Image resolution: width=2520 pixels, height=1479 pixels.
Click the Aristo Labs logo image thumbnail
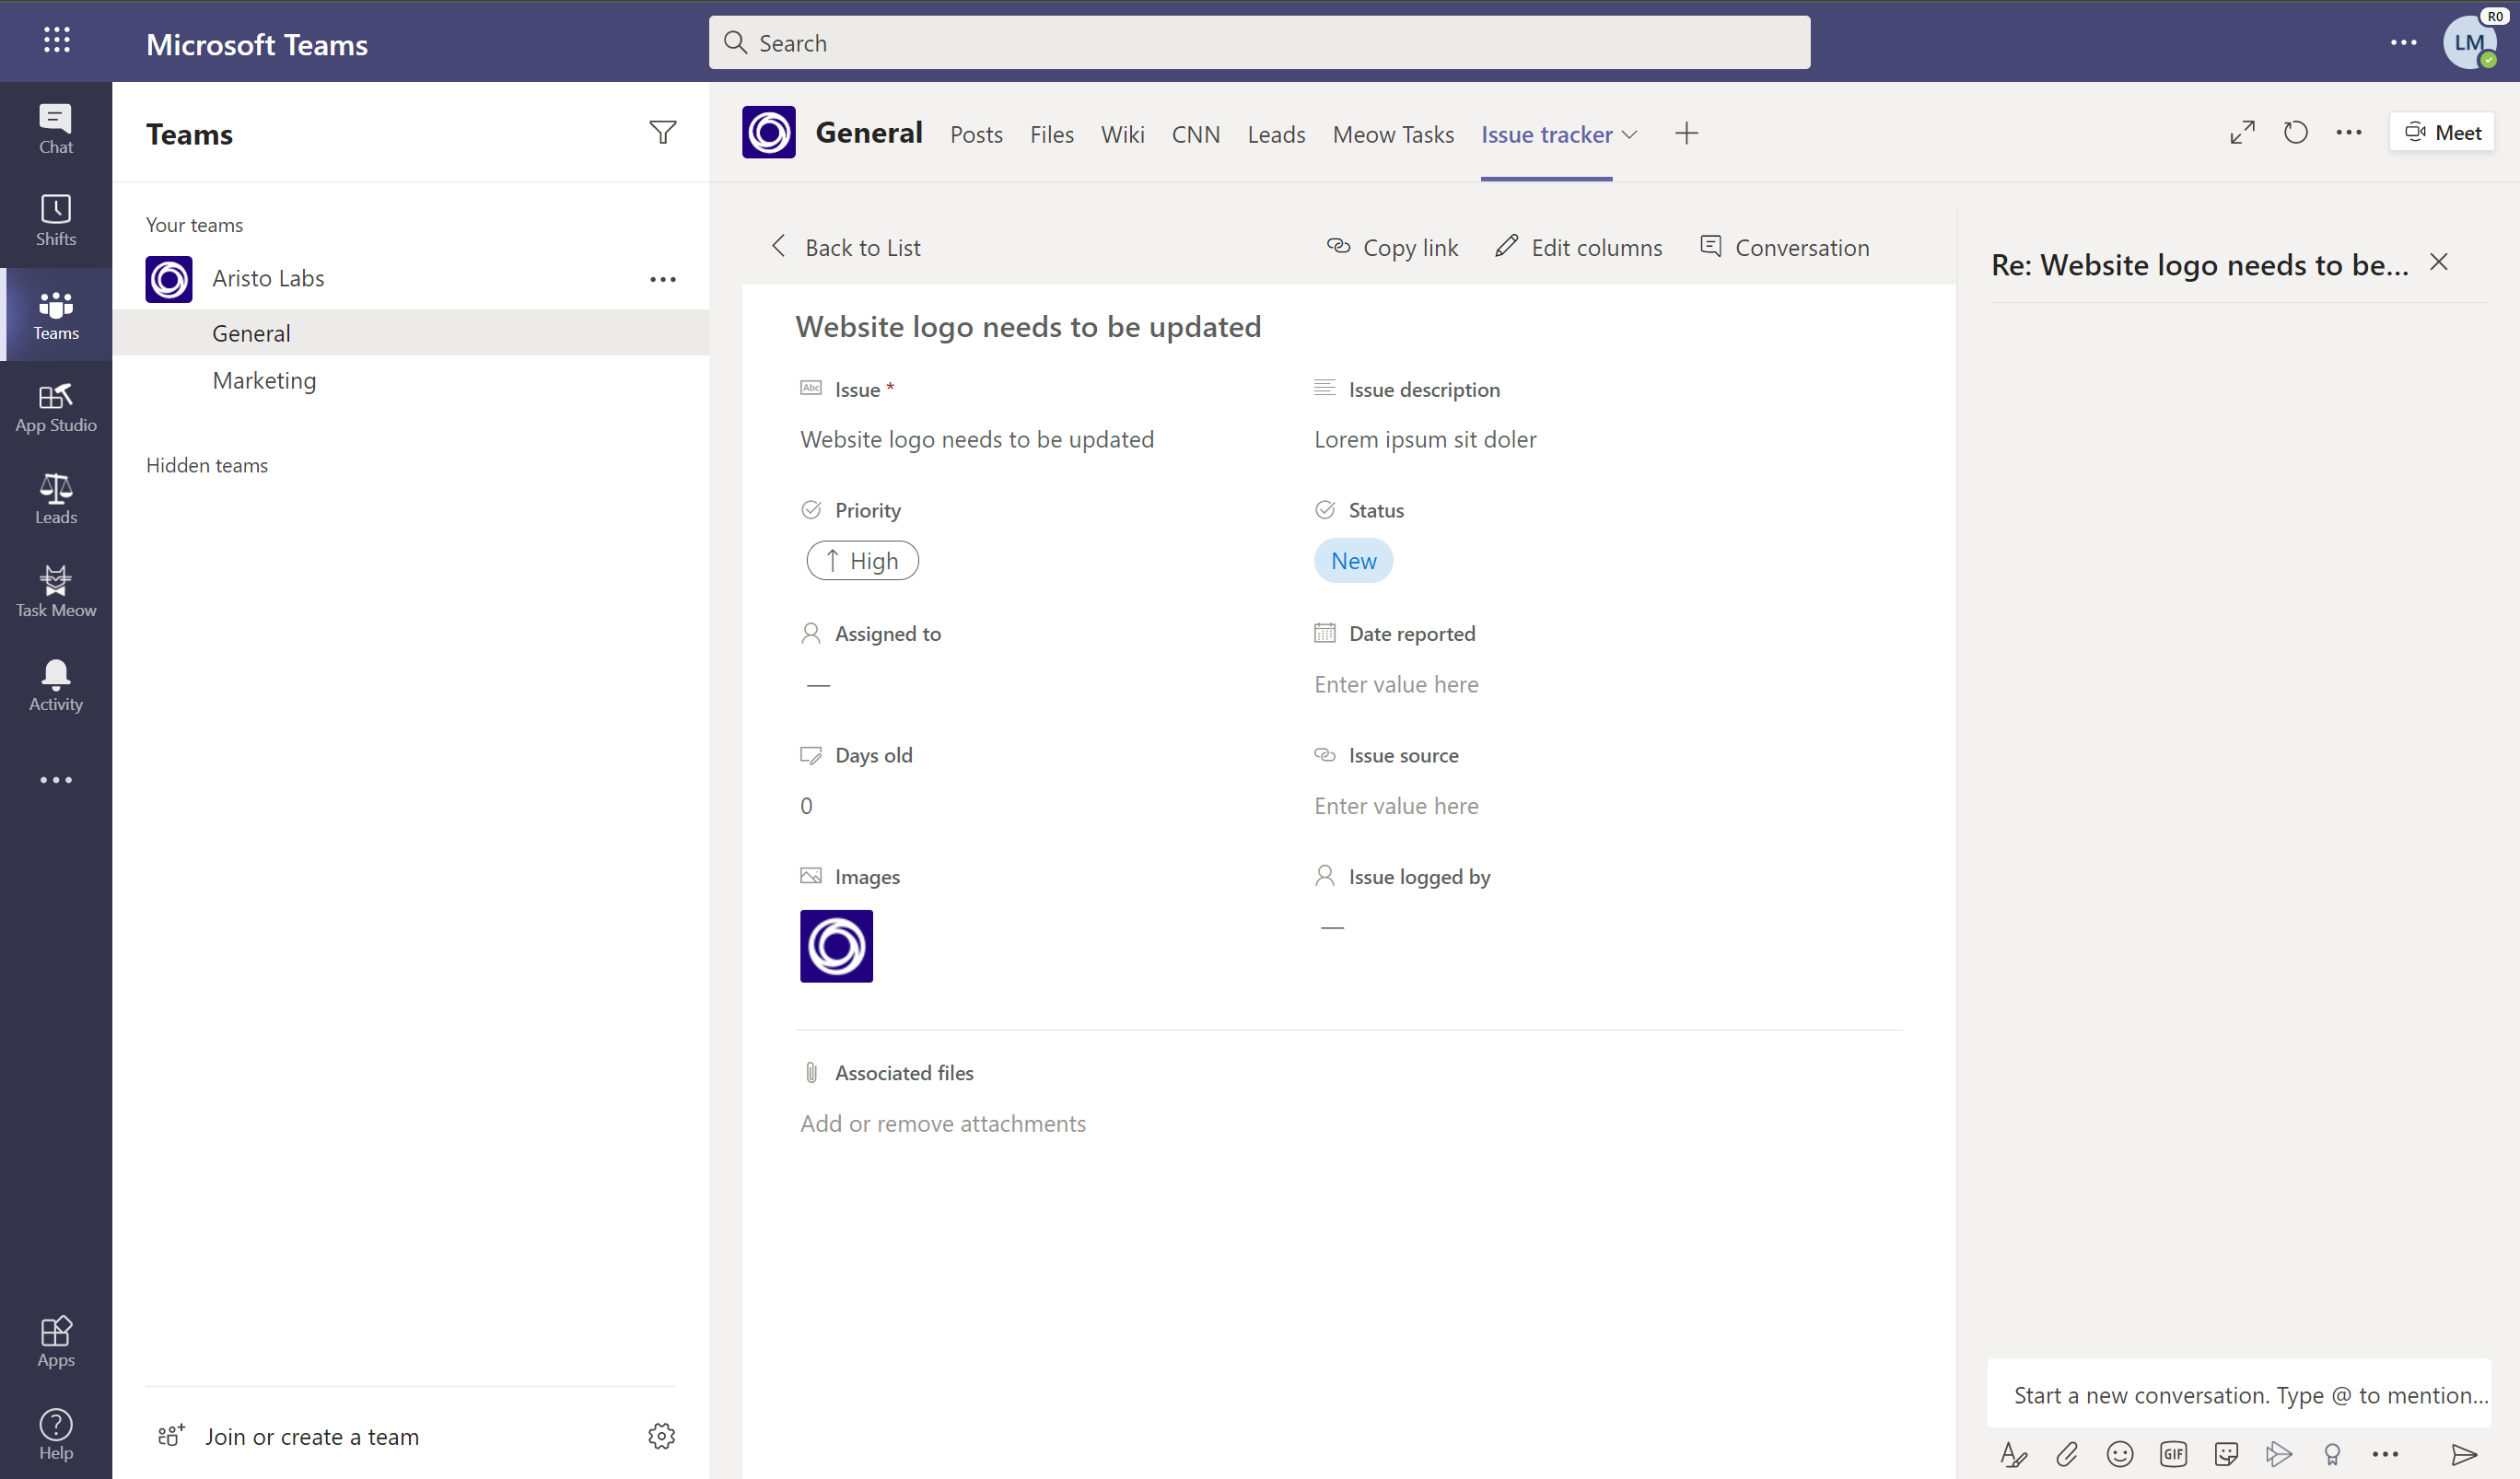pyautogui.click(x=836, y=946)
